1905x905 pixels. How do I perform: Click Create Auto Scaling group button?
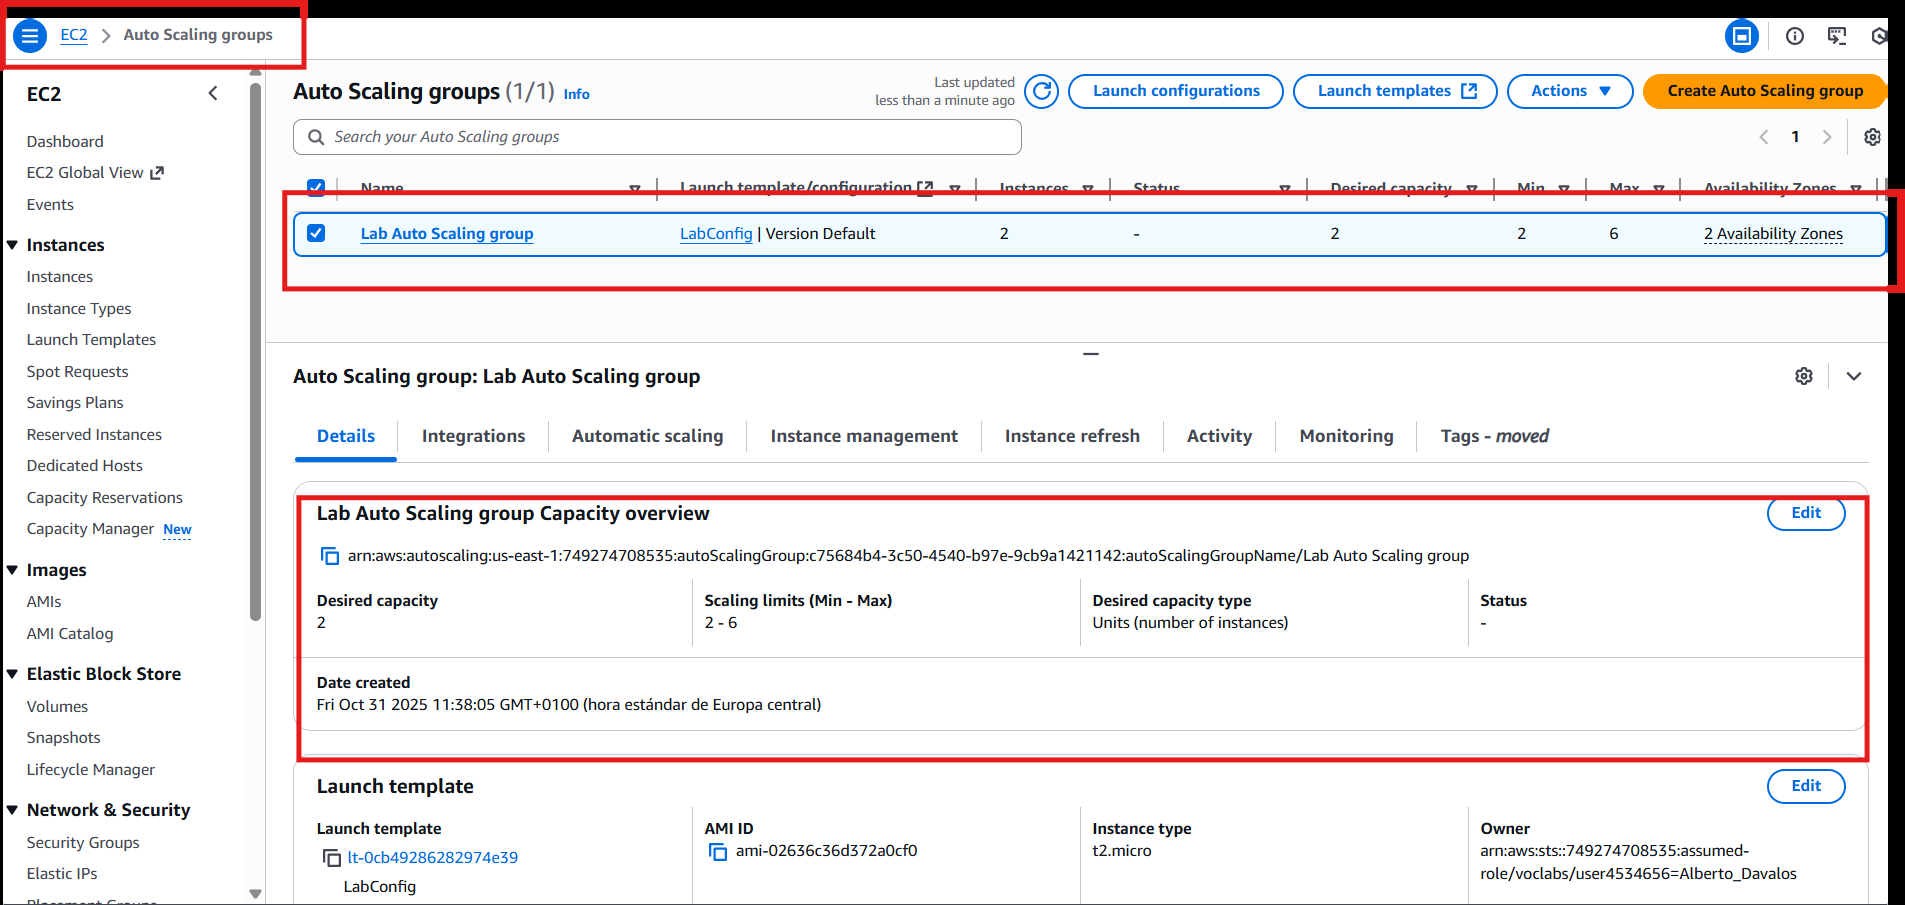(x=1764, y=91)
